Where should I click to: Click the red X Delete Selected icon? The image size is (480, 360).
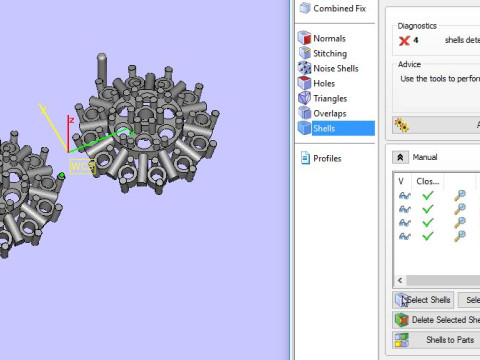pyautogui.click(x=402, y=320)
